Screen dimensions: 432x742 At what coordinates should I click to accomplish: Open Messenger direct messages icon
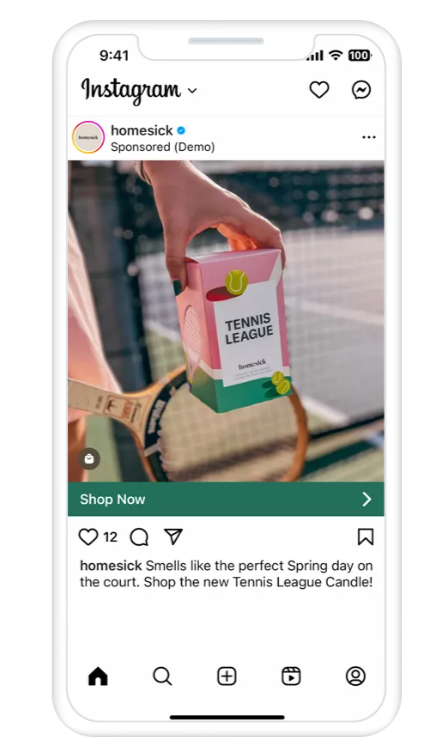361,90
